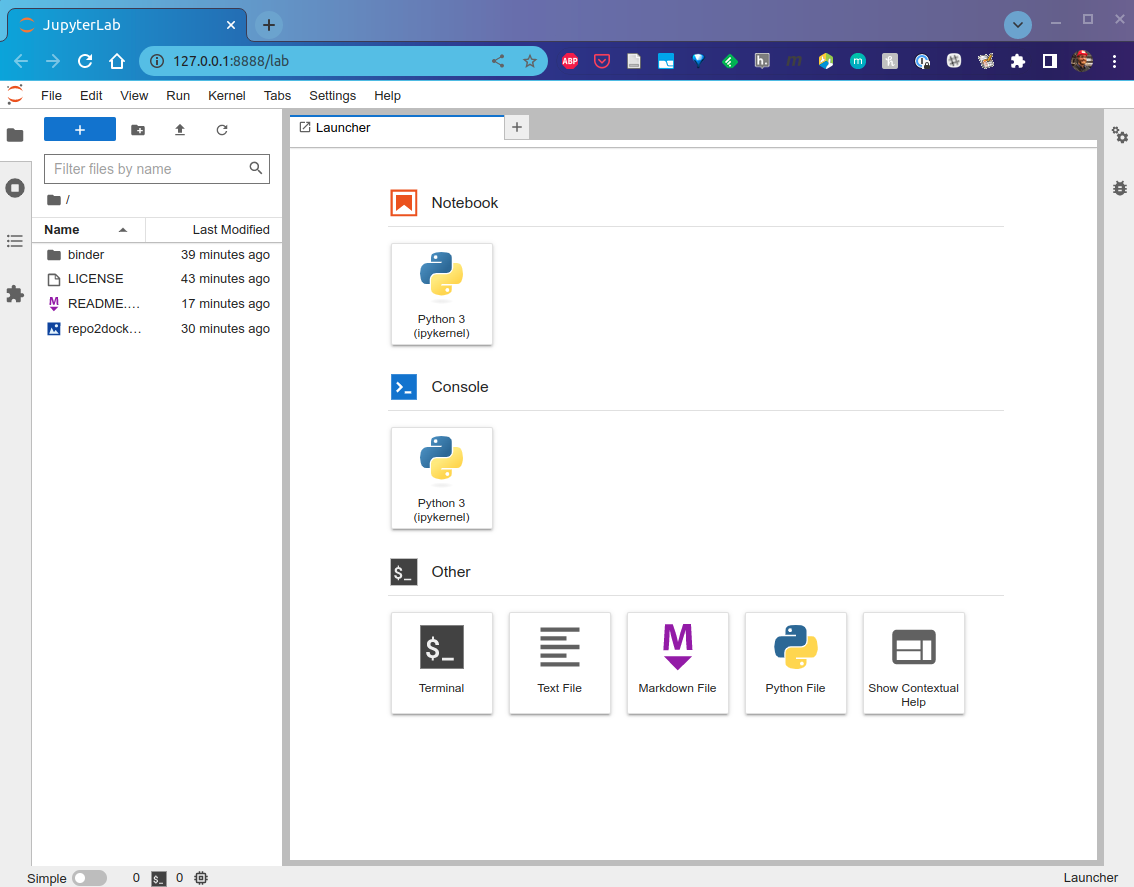Open Running Terminals and Kernels panel
1134x887 pixels.
pos(15,188)
